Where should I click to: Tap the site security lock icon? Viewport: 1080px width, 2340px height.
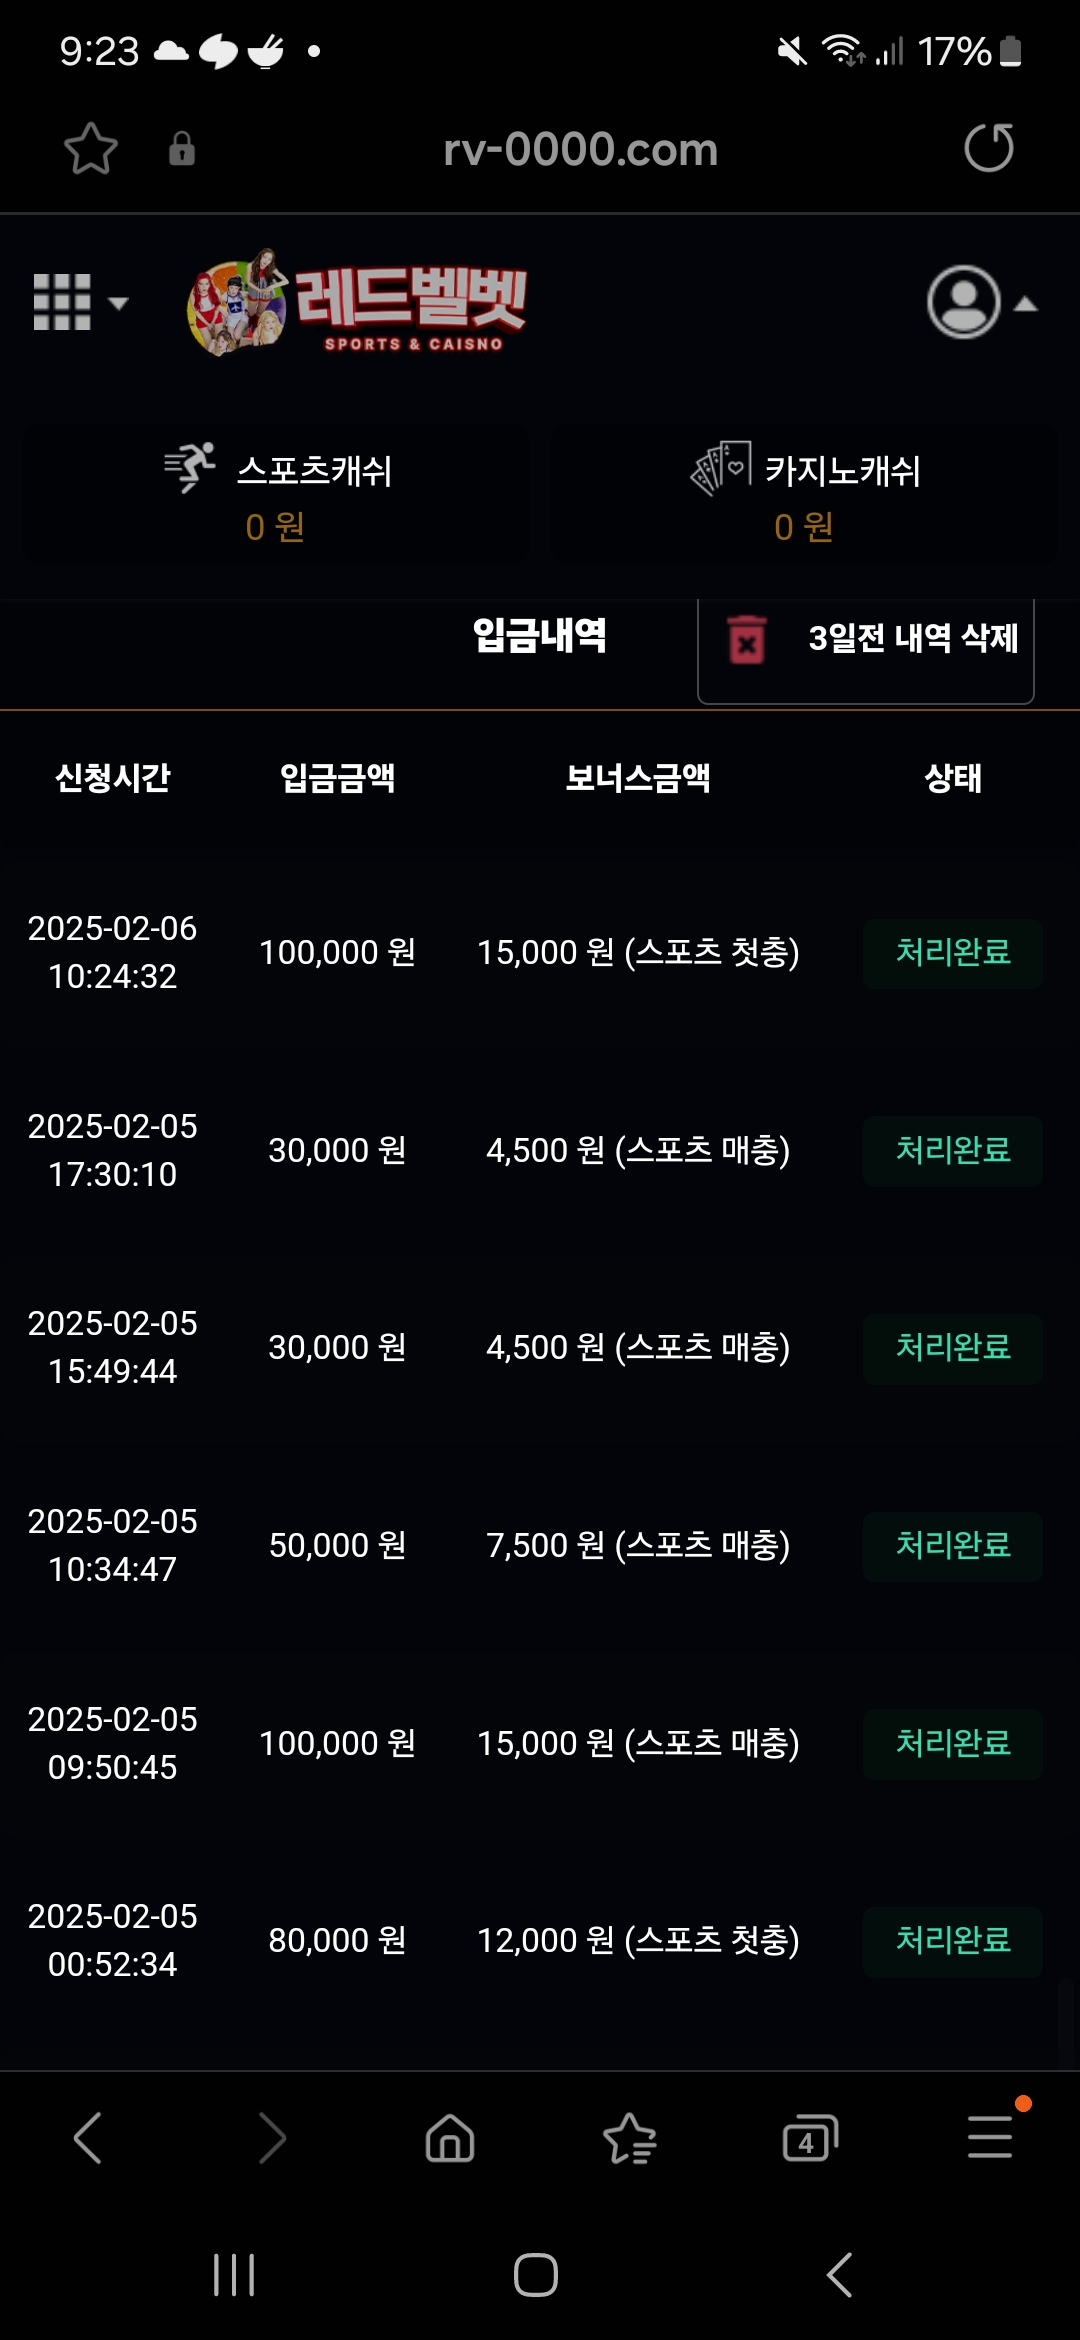click(181, 149)
